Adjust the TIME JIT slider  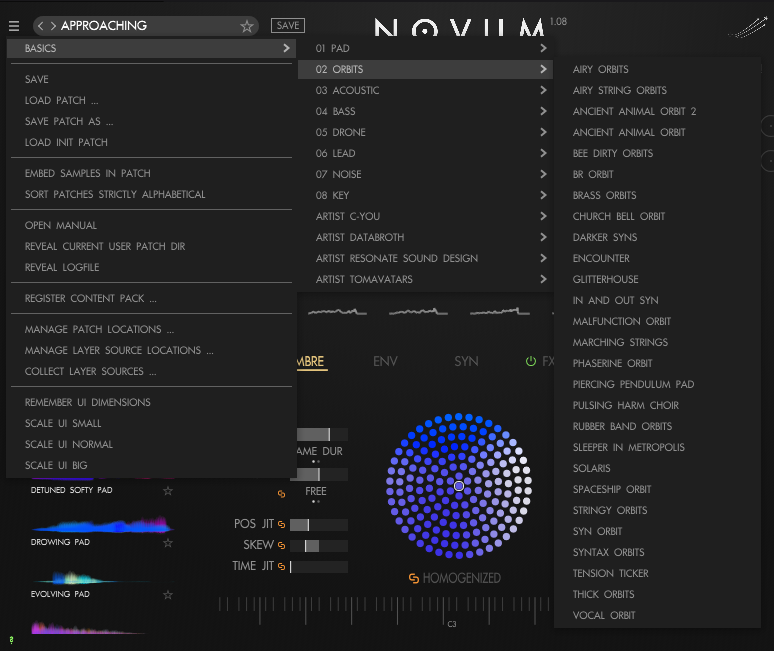[319, 567]
